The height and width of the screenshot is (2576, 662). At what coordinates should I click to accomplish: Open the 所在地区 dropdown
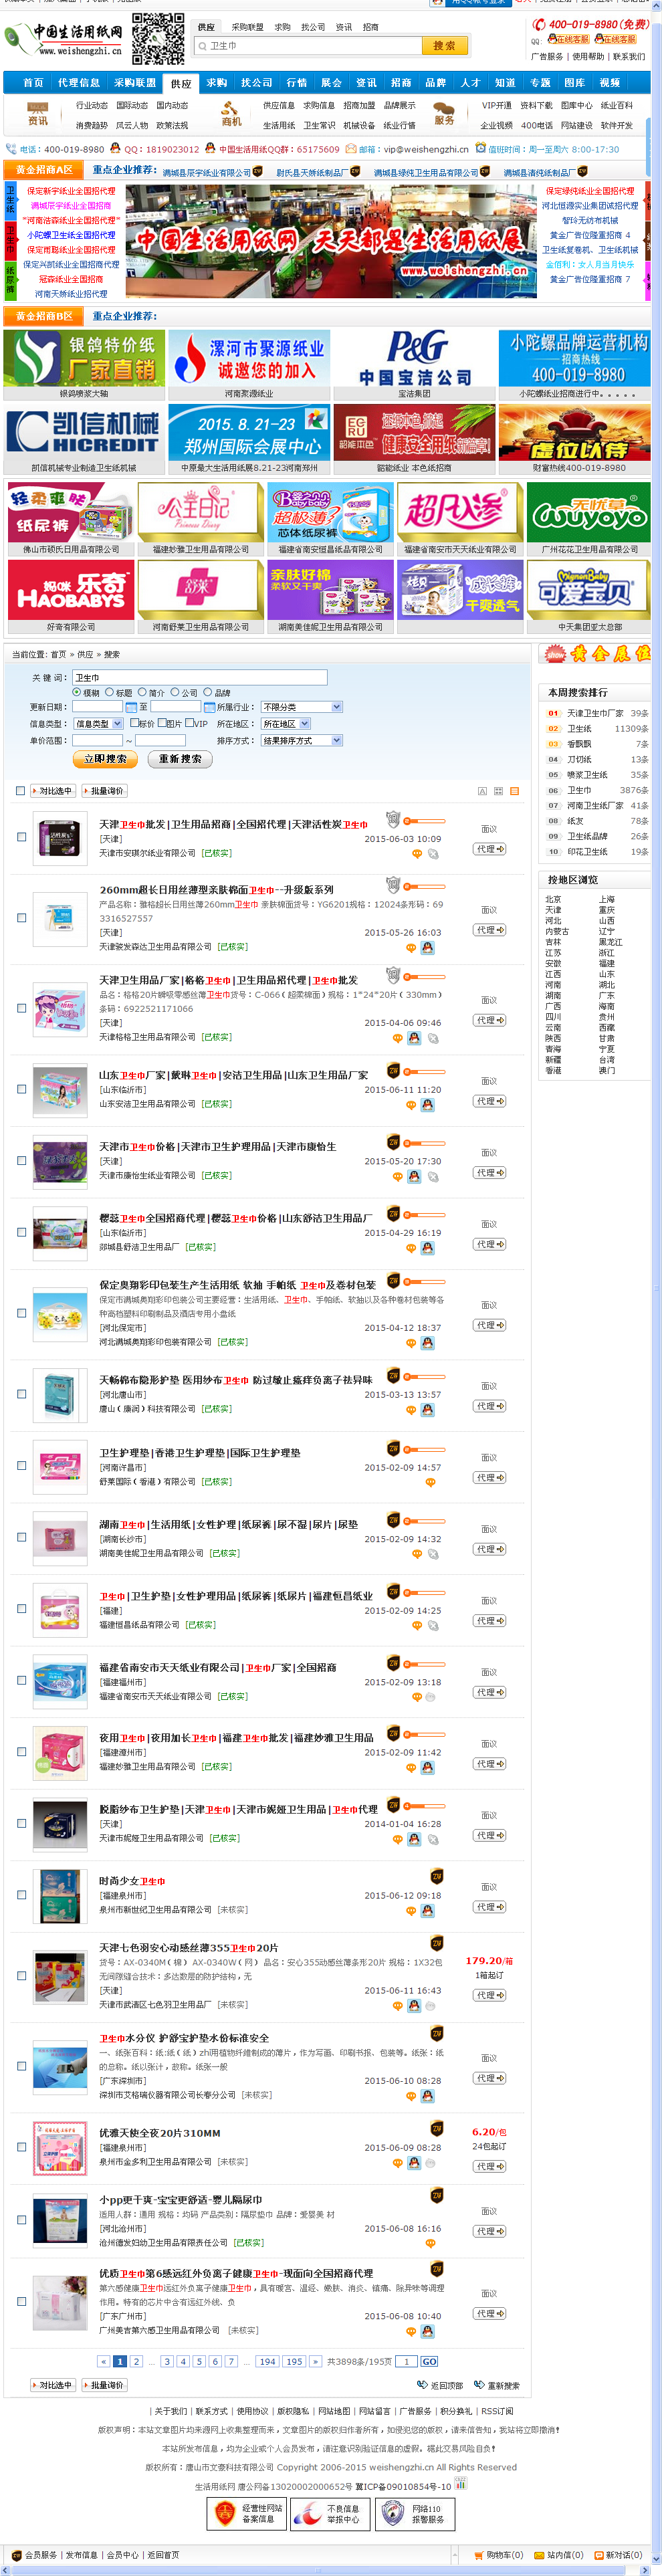coord(286,724)
